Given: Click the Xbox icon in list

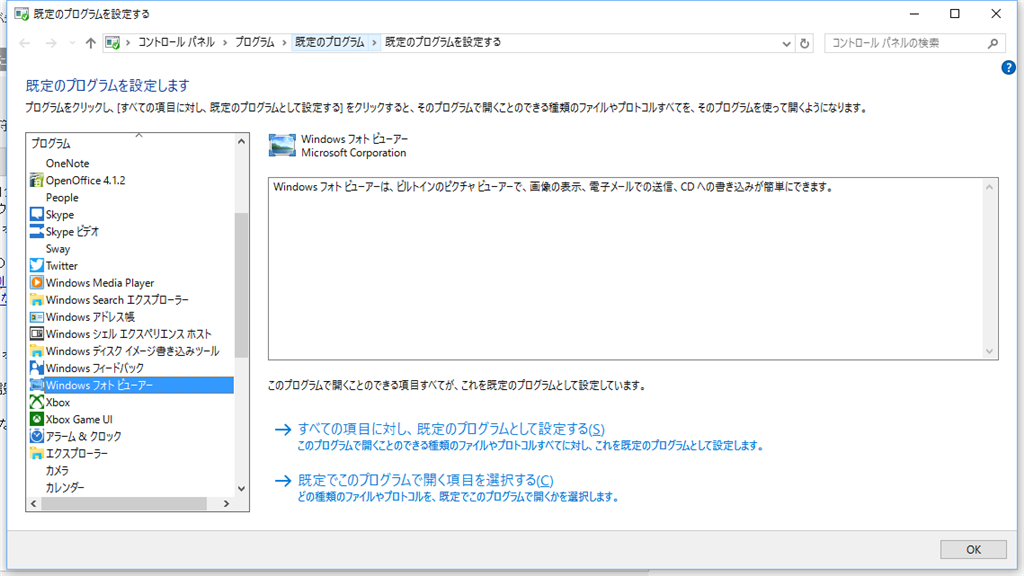Looking at the screenshot, I should click(37, 402).
